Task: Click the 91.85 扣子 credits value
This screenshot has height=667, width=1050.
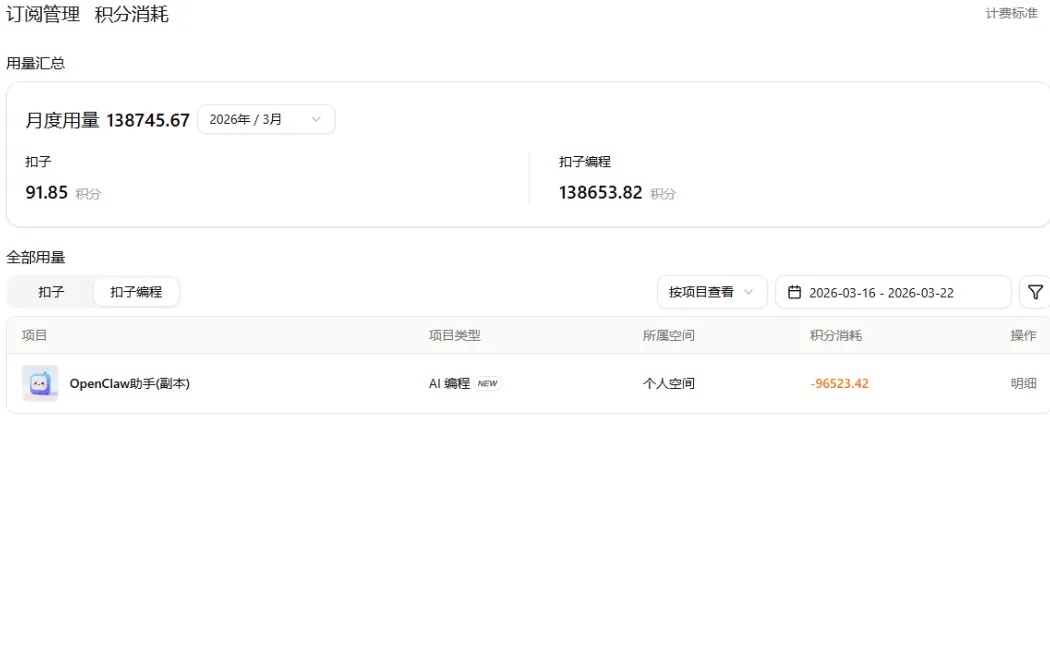Action: click(47, 193)
